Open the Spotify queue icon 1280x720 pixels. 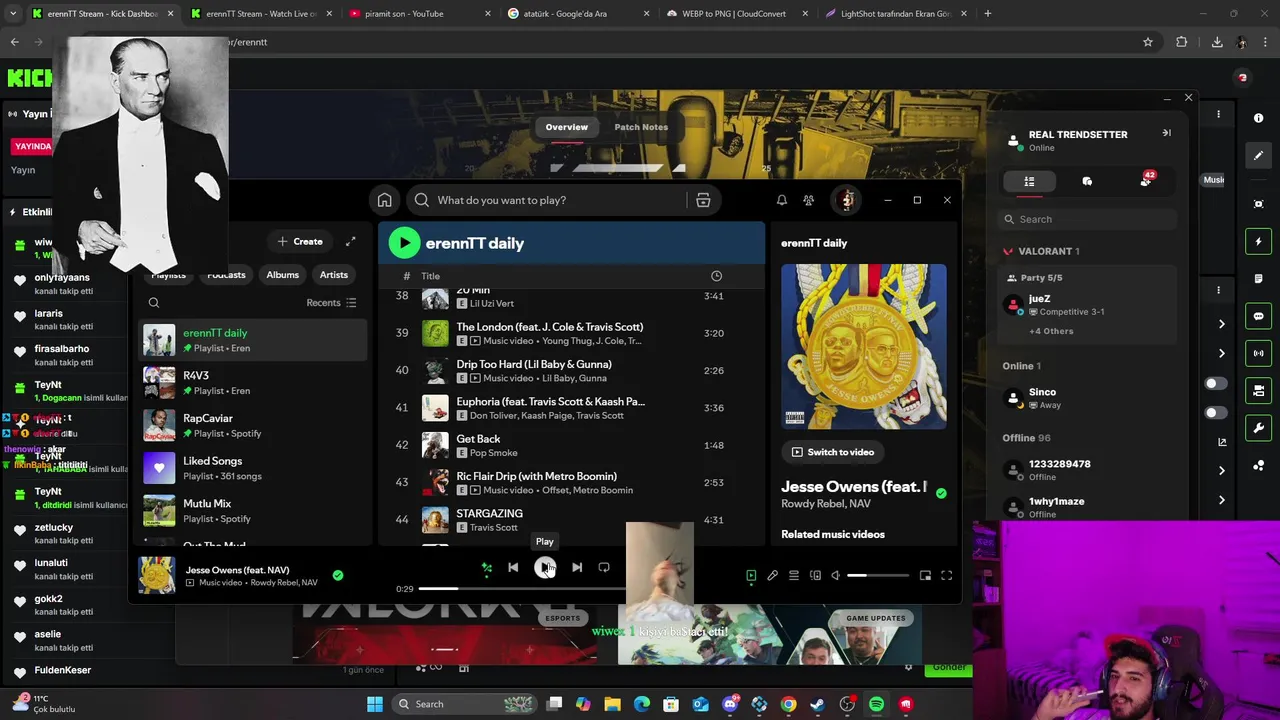coord(794,575)
